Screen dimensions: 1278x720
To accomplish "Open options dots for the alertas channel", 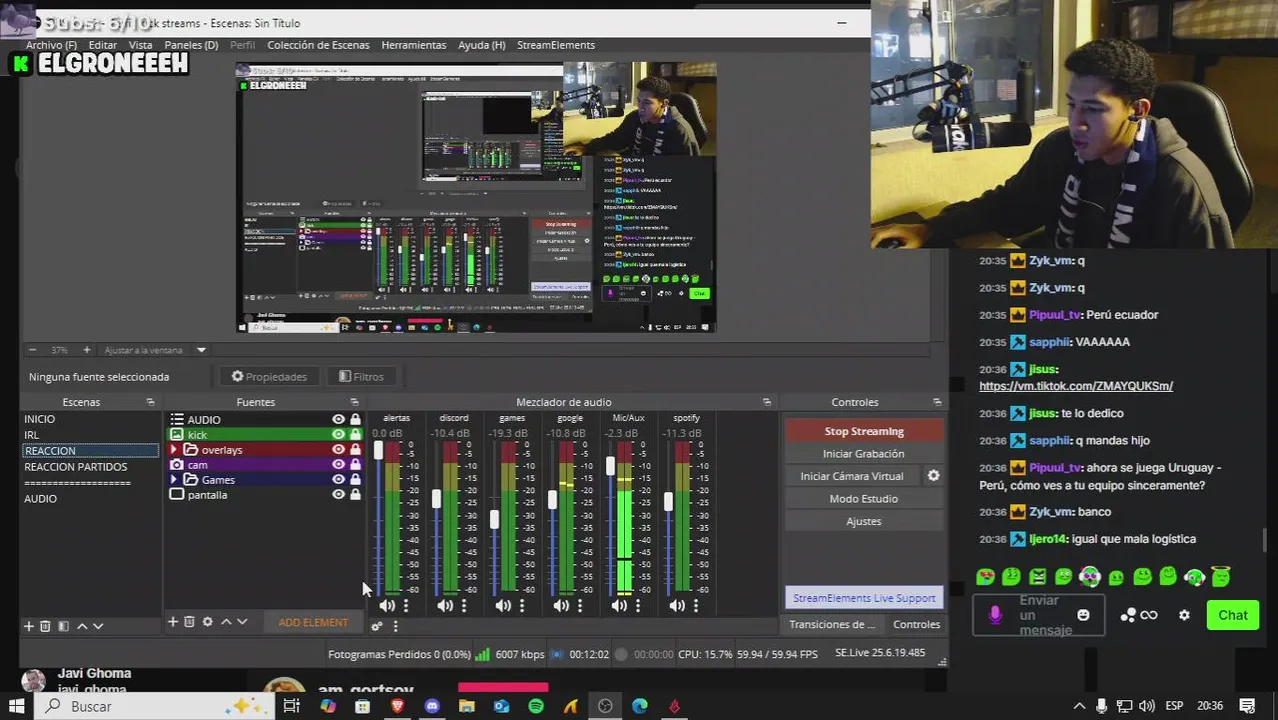I will click(x=406, y=605).
